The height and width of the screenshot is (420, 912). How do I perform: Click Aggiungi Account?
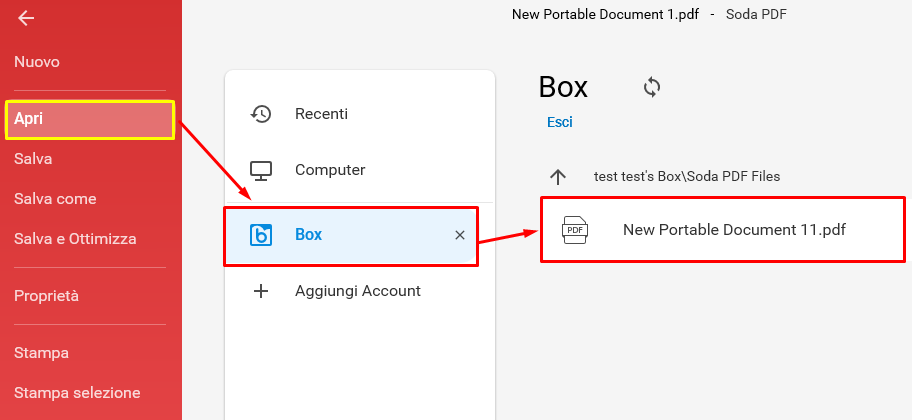point(359,291)
